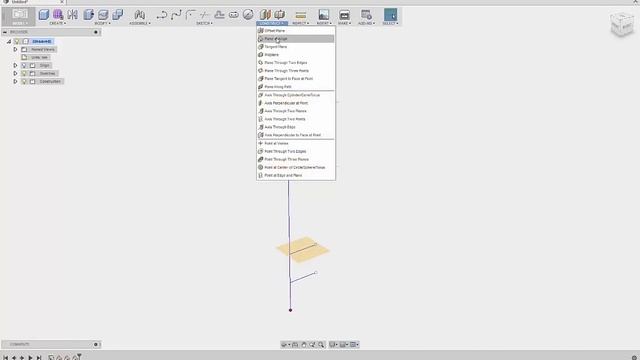Choose Point at Center of Circle/Sphere/Torus
This screenshot has height=360, width=640.
coord(296,167)
